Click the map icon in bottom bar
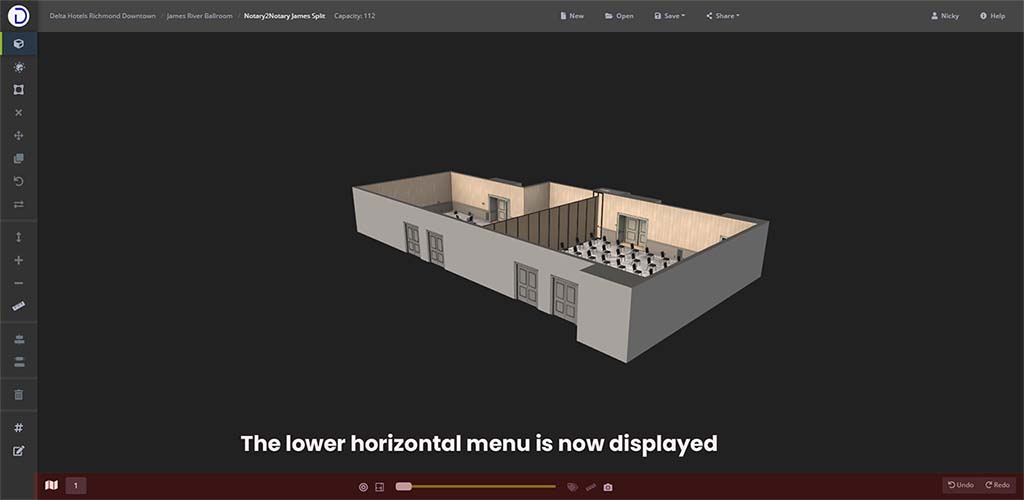 [x=52, y=485]
